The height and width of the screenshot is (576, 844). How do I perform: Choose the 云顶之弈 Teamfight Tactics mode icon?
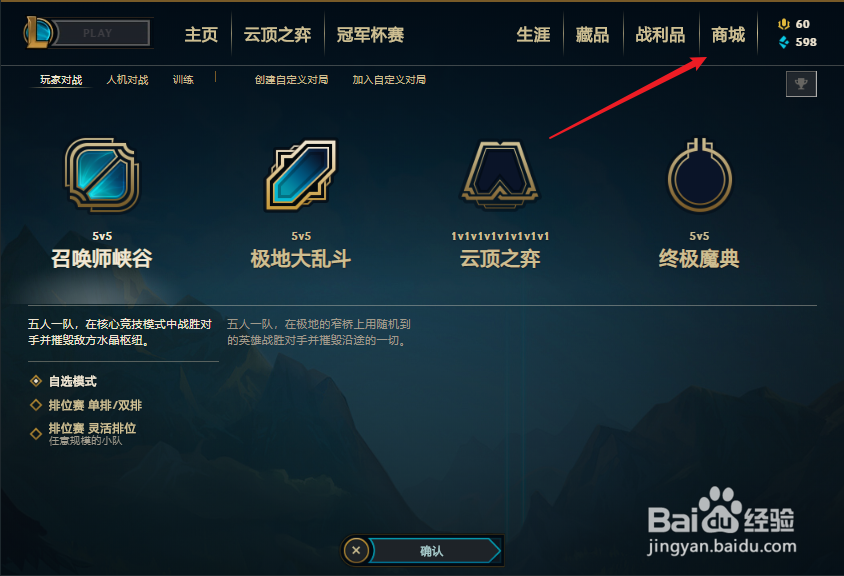(500, 175)
